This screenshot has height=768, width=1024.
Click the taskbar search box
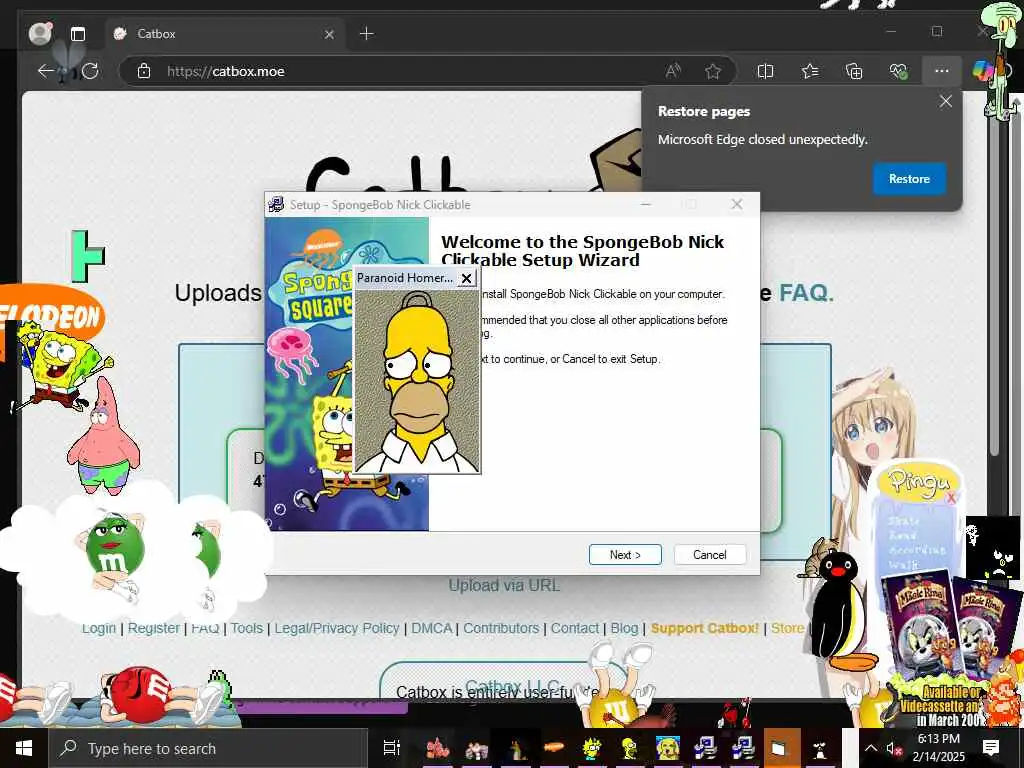[208, 748]
